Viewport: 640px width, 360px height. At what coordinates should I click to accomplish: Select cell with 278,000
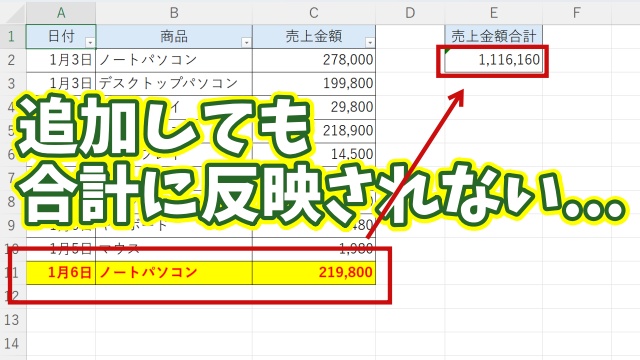point(314,60)
